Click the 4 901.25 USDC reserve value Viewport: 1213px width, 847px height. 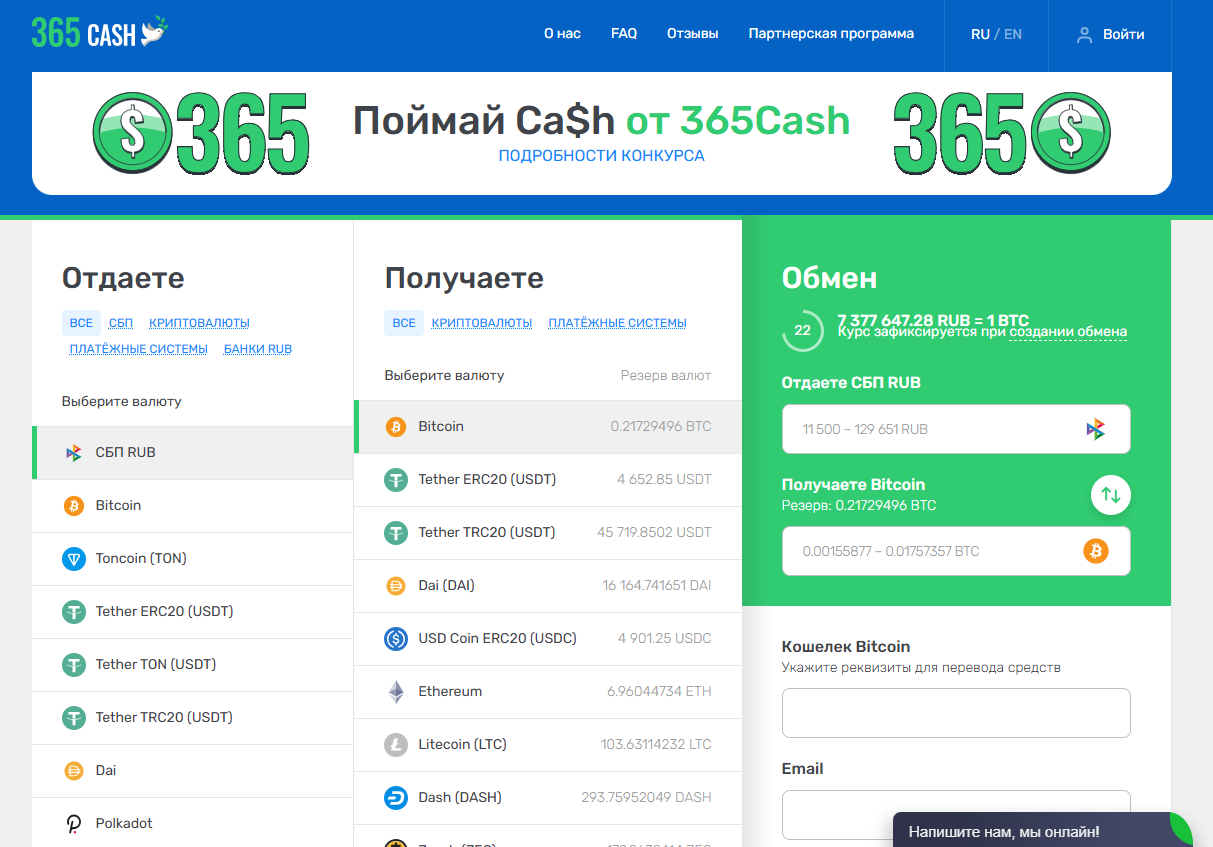665,639
